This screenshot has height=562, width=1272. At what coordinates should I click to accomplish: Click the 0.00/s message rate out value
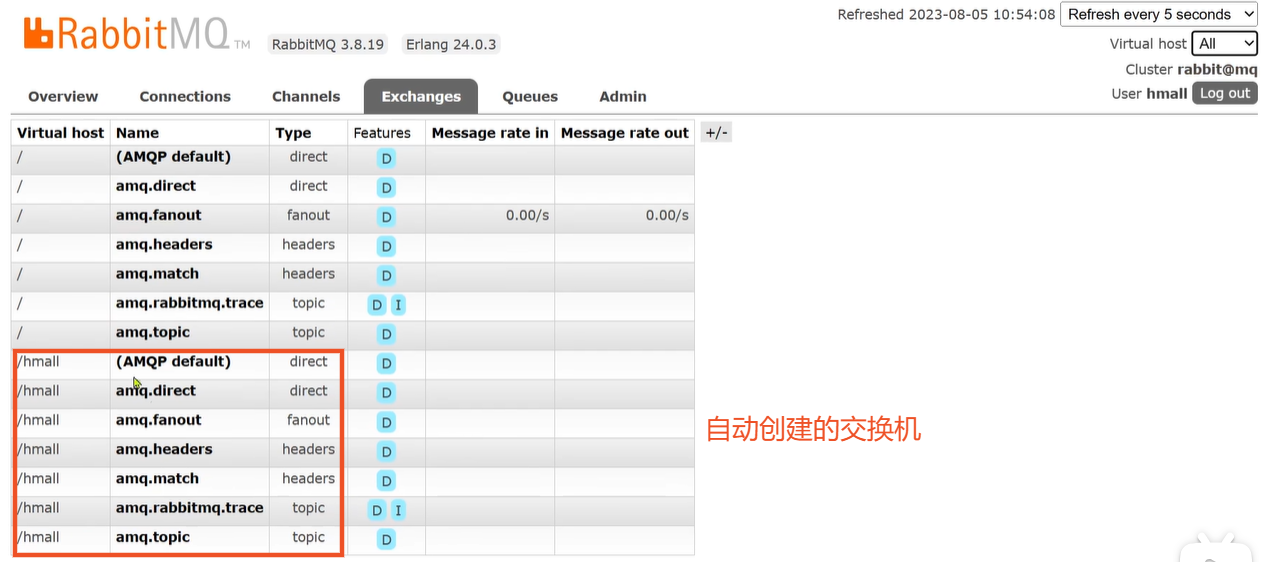click(x=667, y=215)
